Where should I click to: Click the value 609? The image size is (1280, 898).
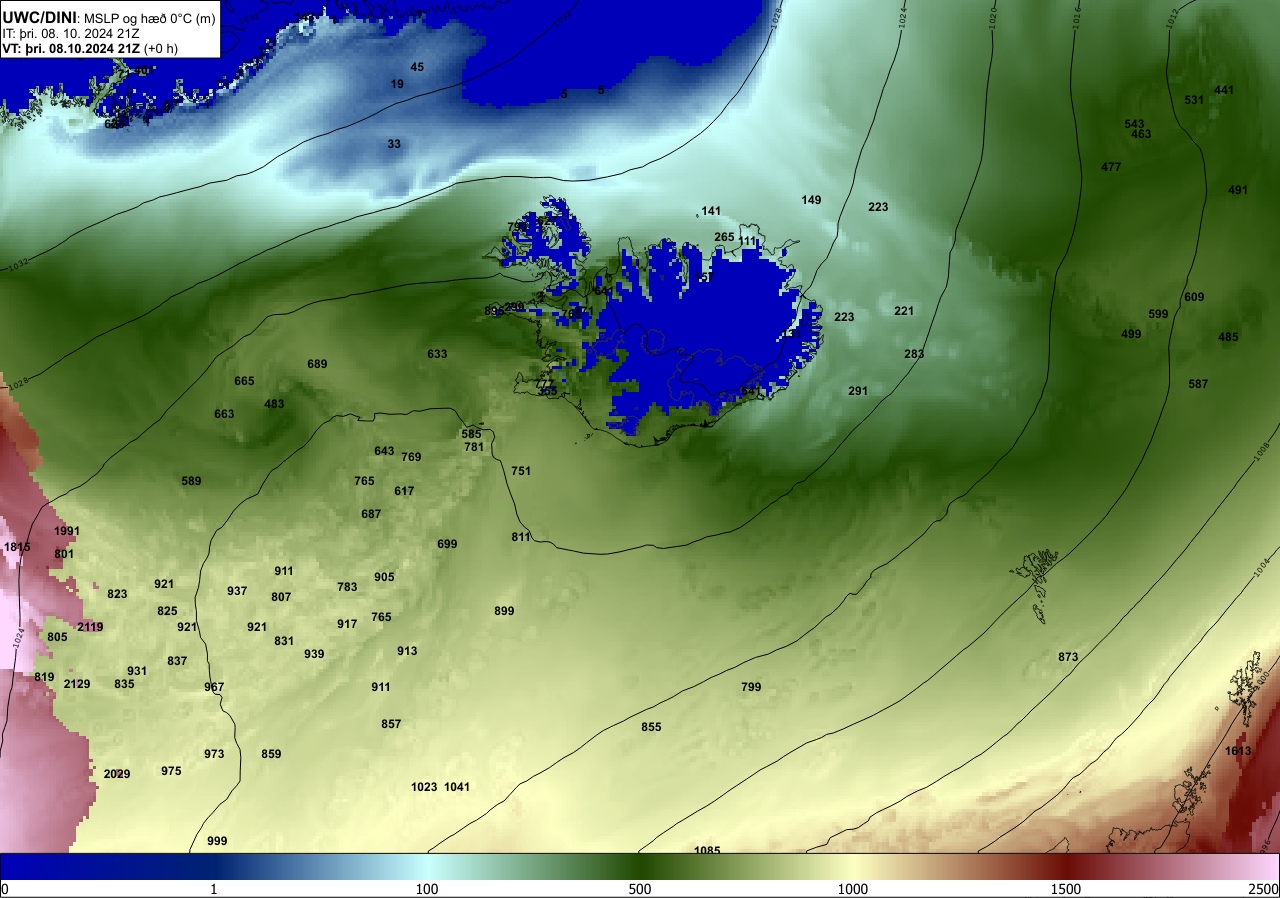pyautogui.click(x=1194, y=297)
